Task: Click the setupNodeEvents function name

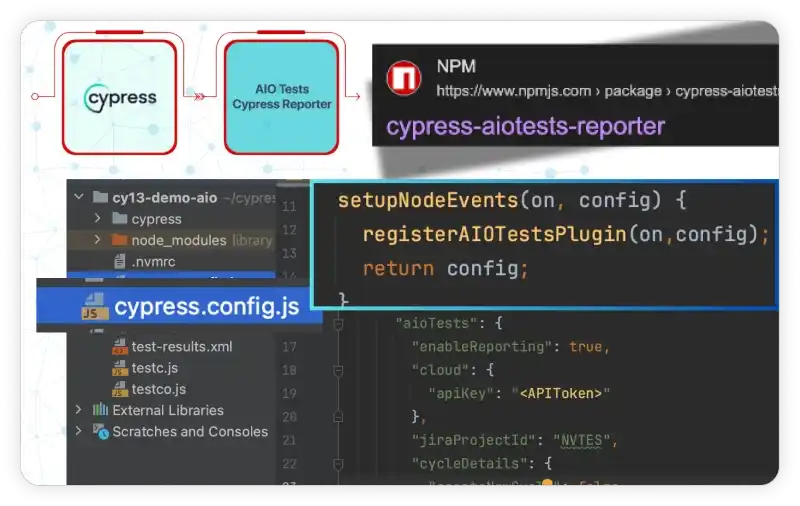Action: click(x=428, y=200)
